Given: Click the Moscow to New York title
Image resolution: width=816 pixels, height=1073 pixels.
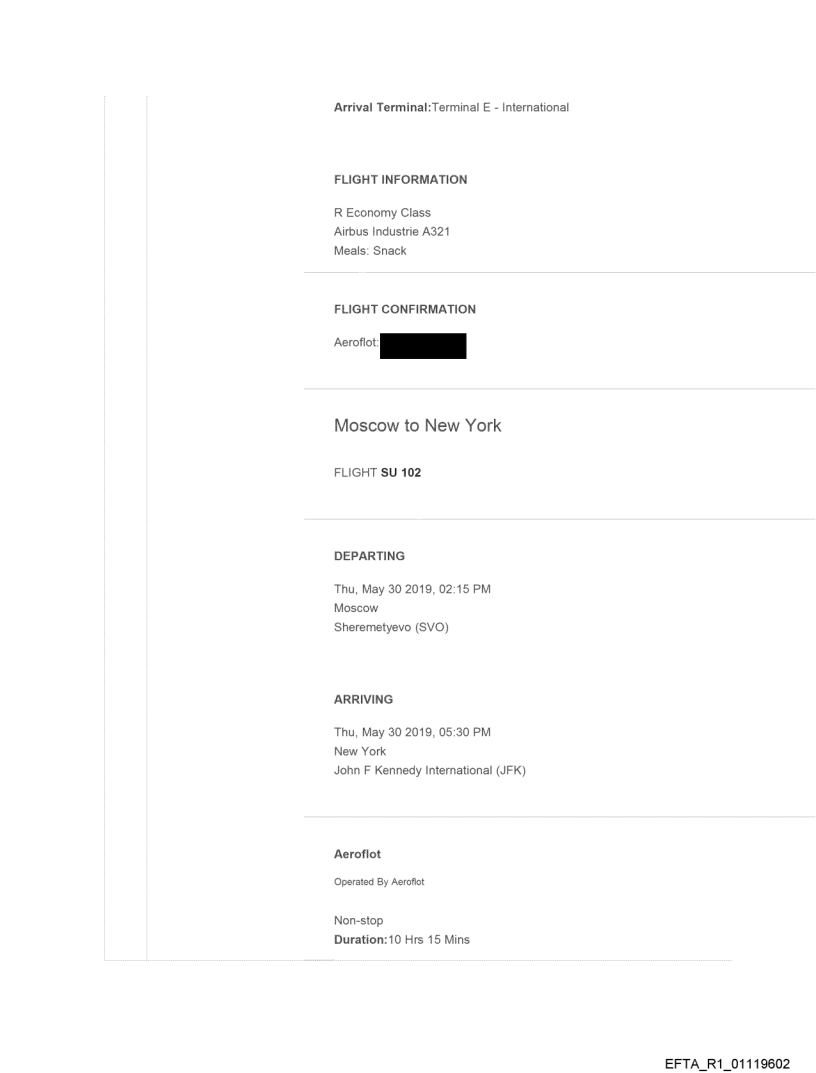Looking at the screenshot, I should click(x=417, y=426).
